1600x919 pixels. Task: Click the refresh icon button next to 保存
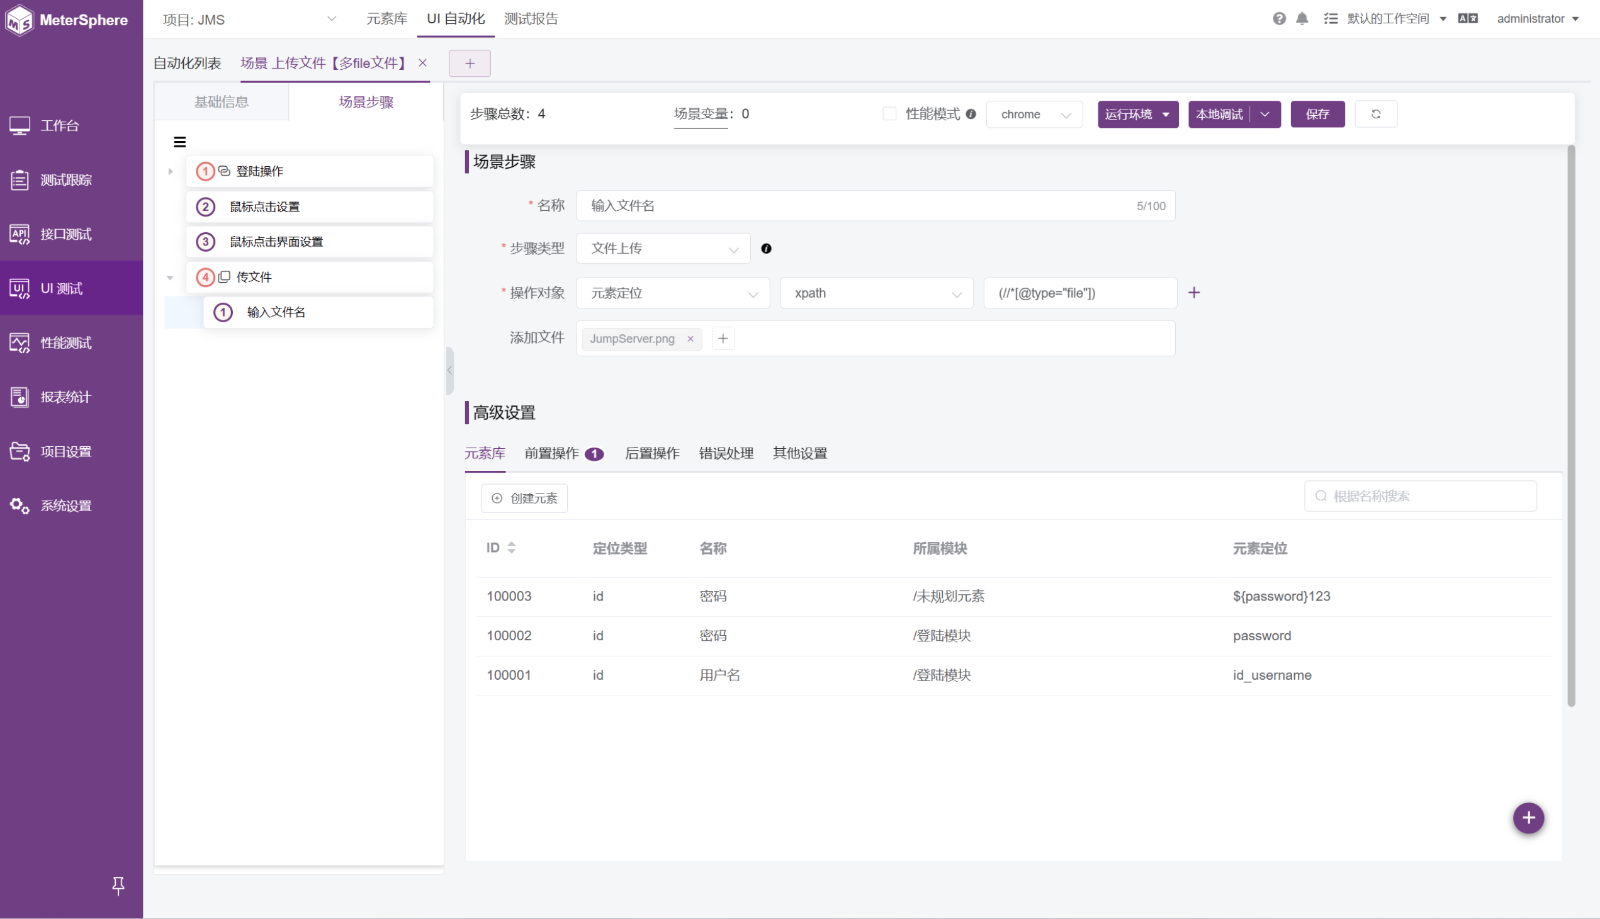pyautogui.click(x=1376, y=114)
